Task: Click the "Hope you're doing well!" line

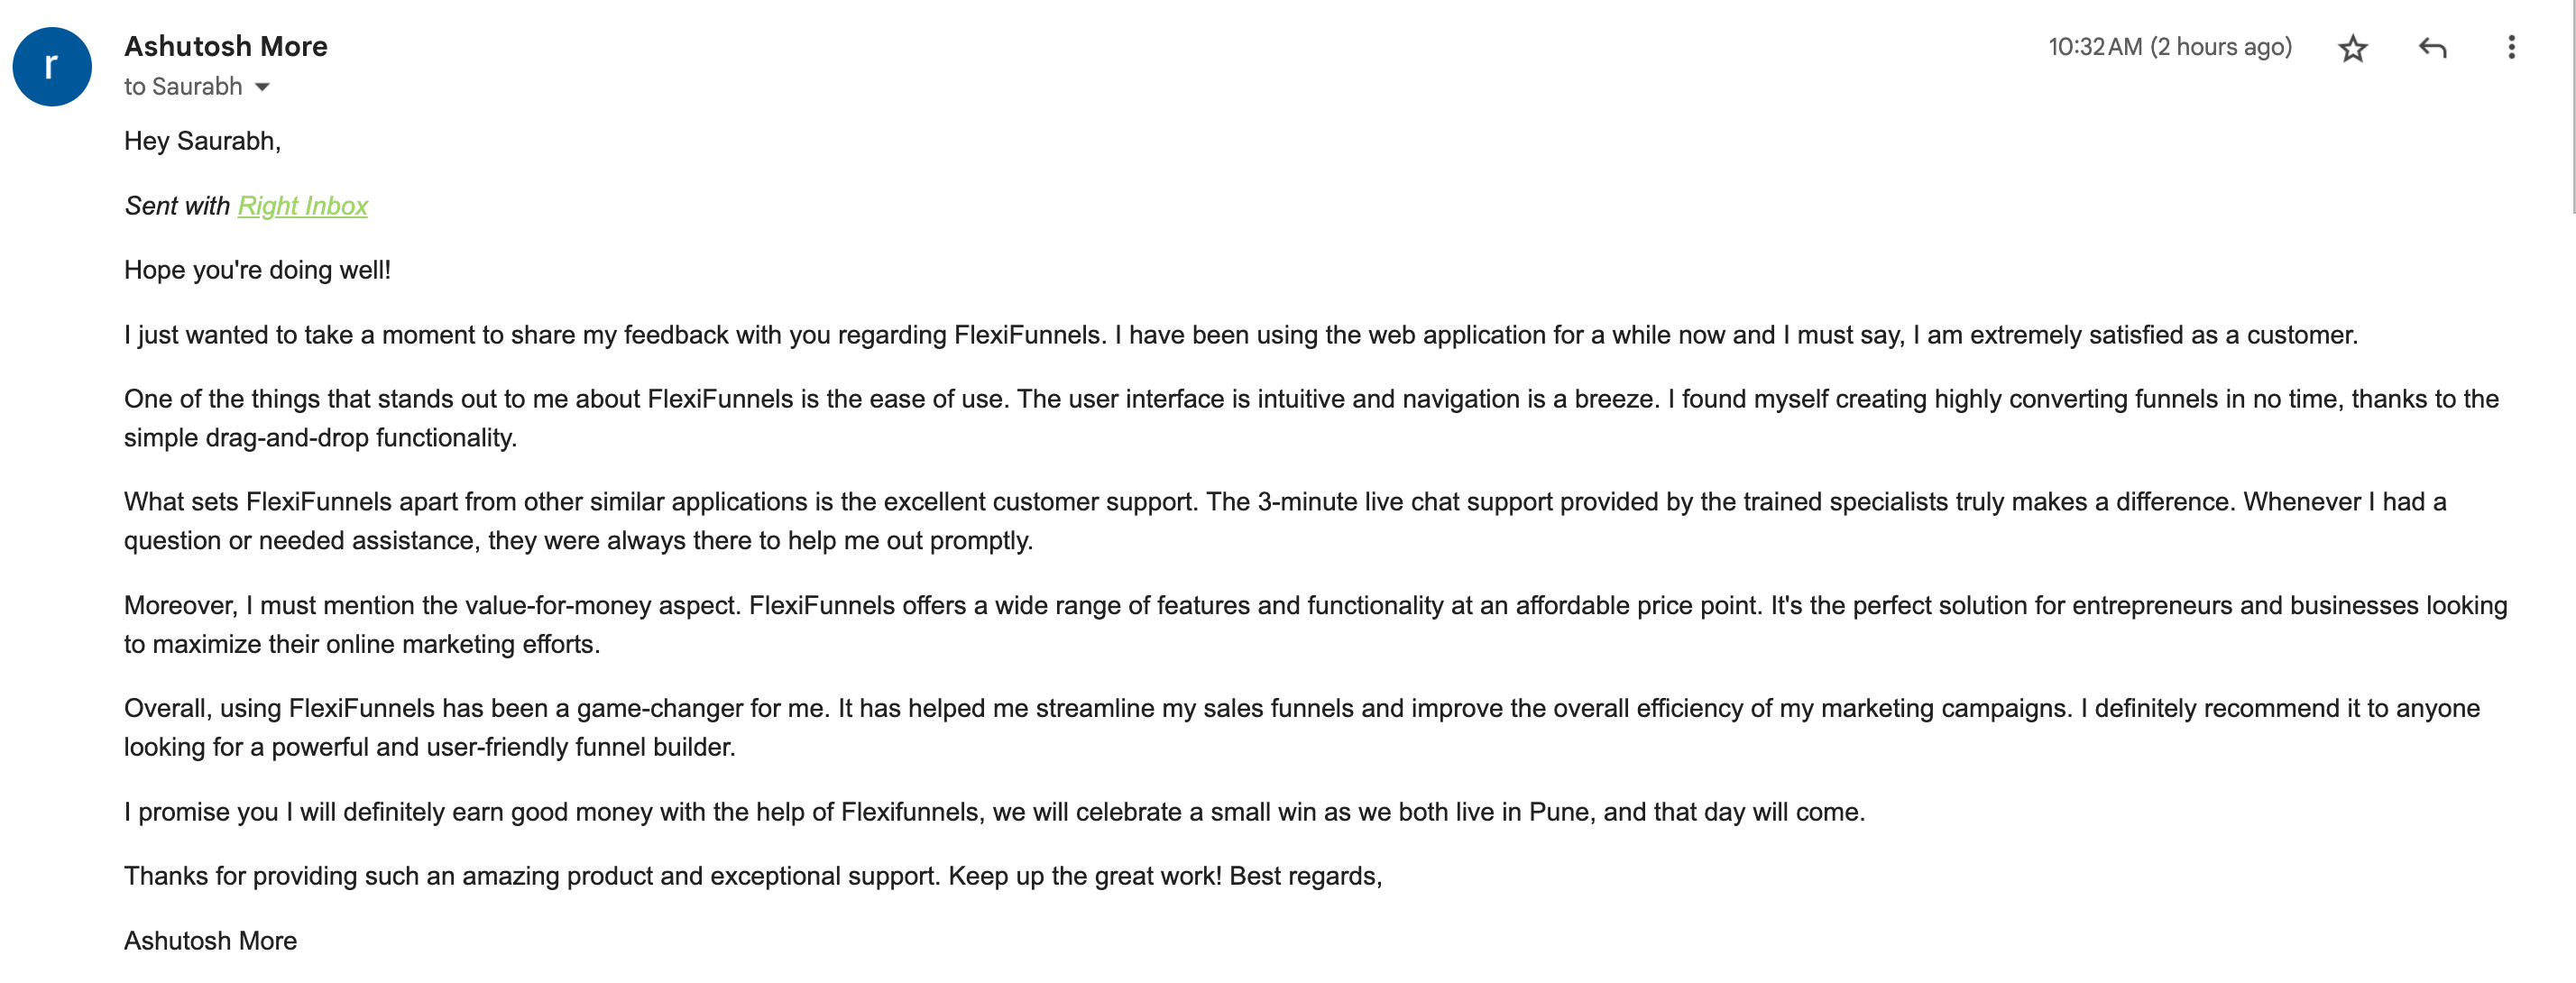Action: (x=257, y=270)
